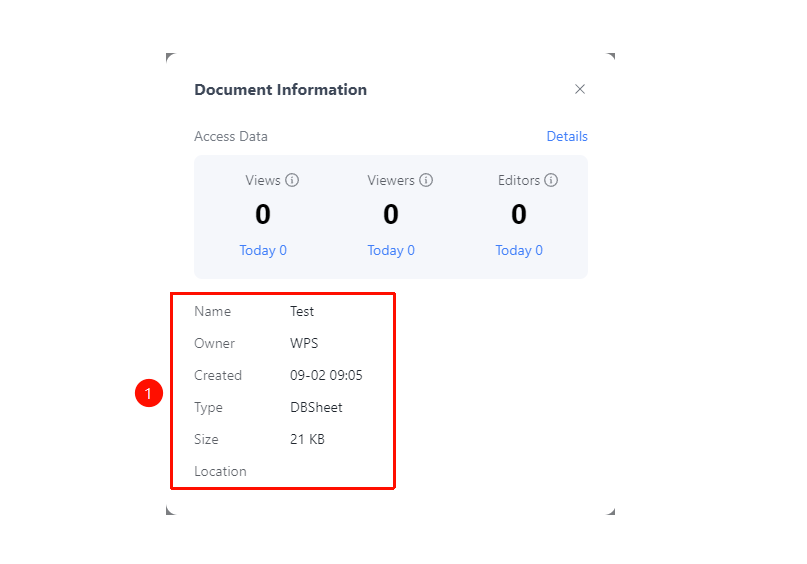Open Today 0 under Viewers

coord(391,250)
